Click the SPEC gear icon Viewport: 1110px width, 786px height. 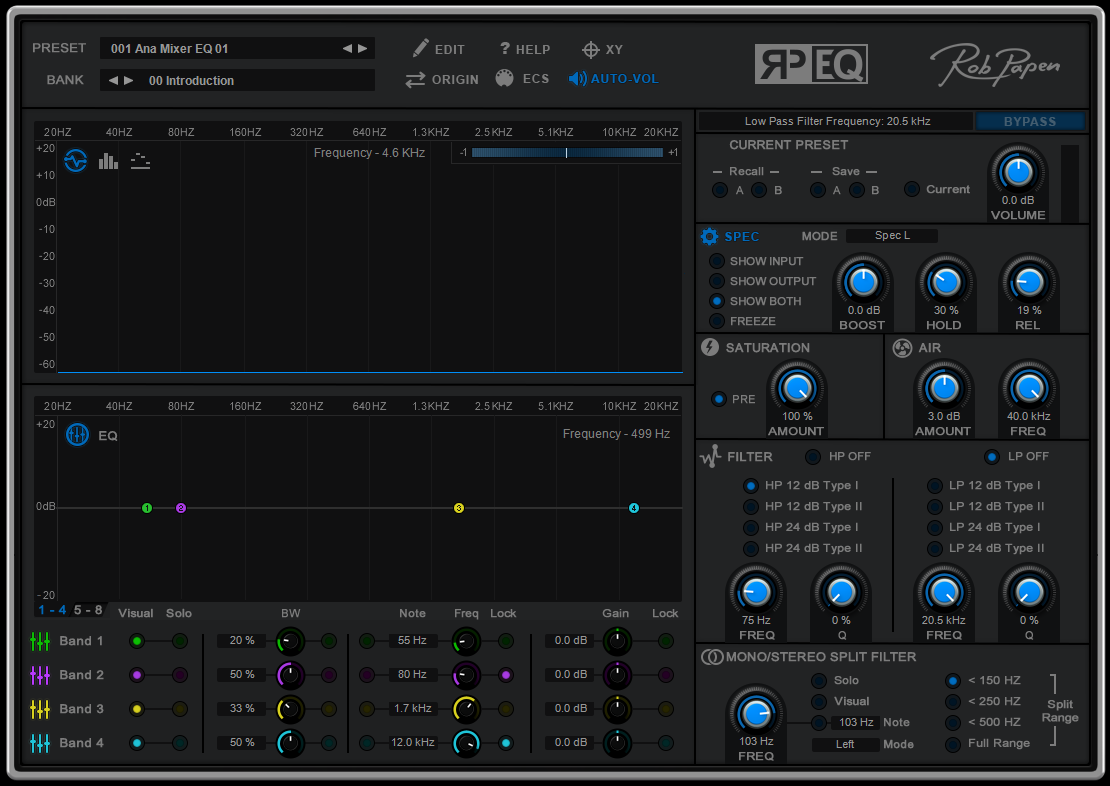click(709, 237)
